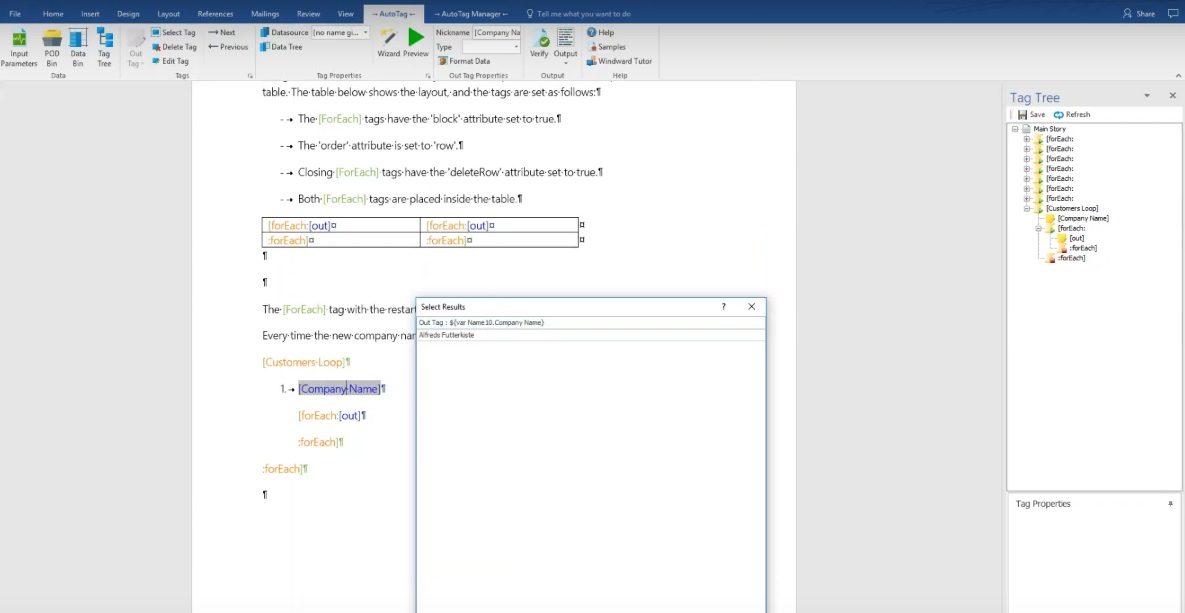Open the Data Bin panel

pos(77,45)
